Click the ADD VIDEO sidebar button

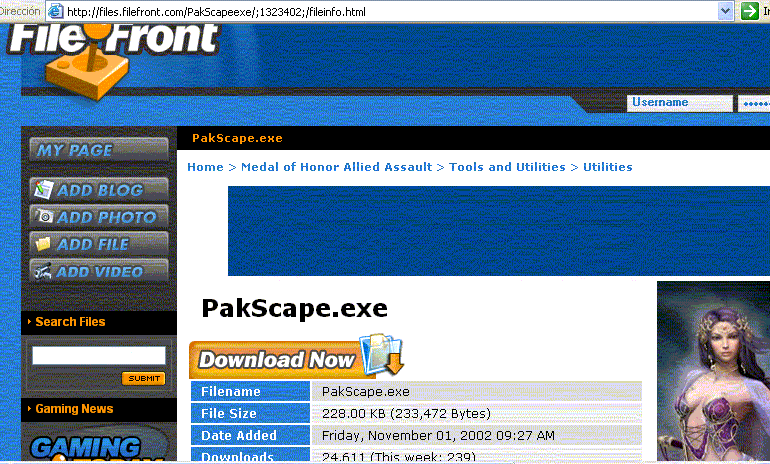pos(99,271)
